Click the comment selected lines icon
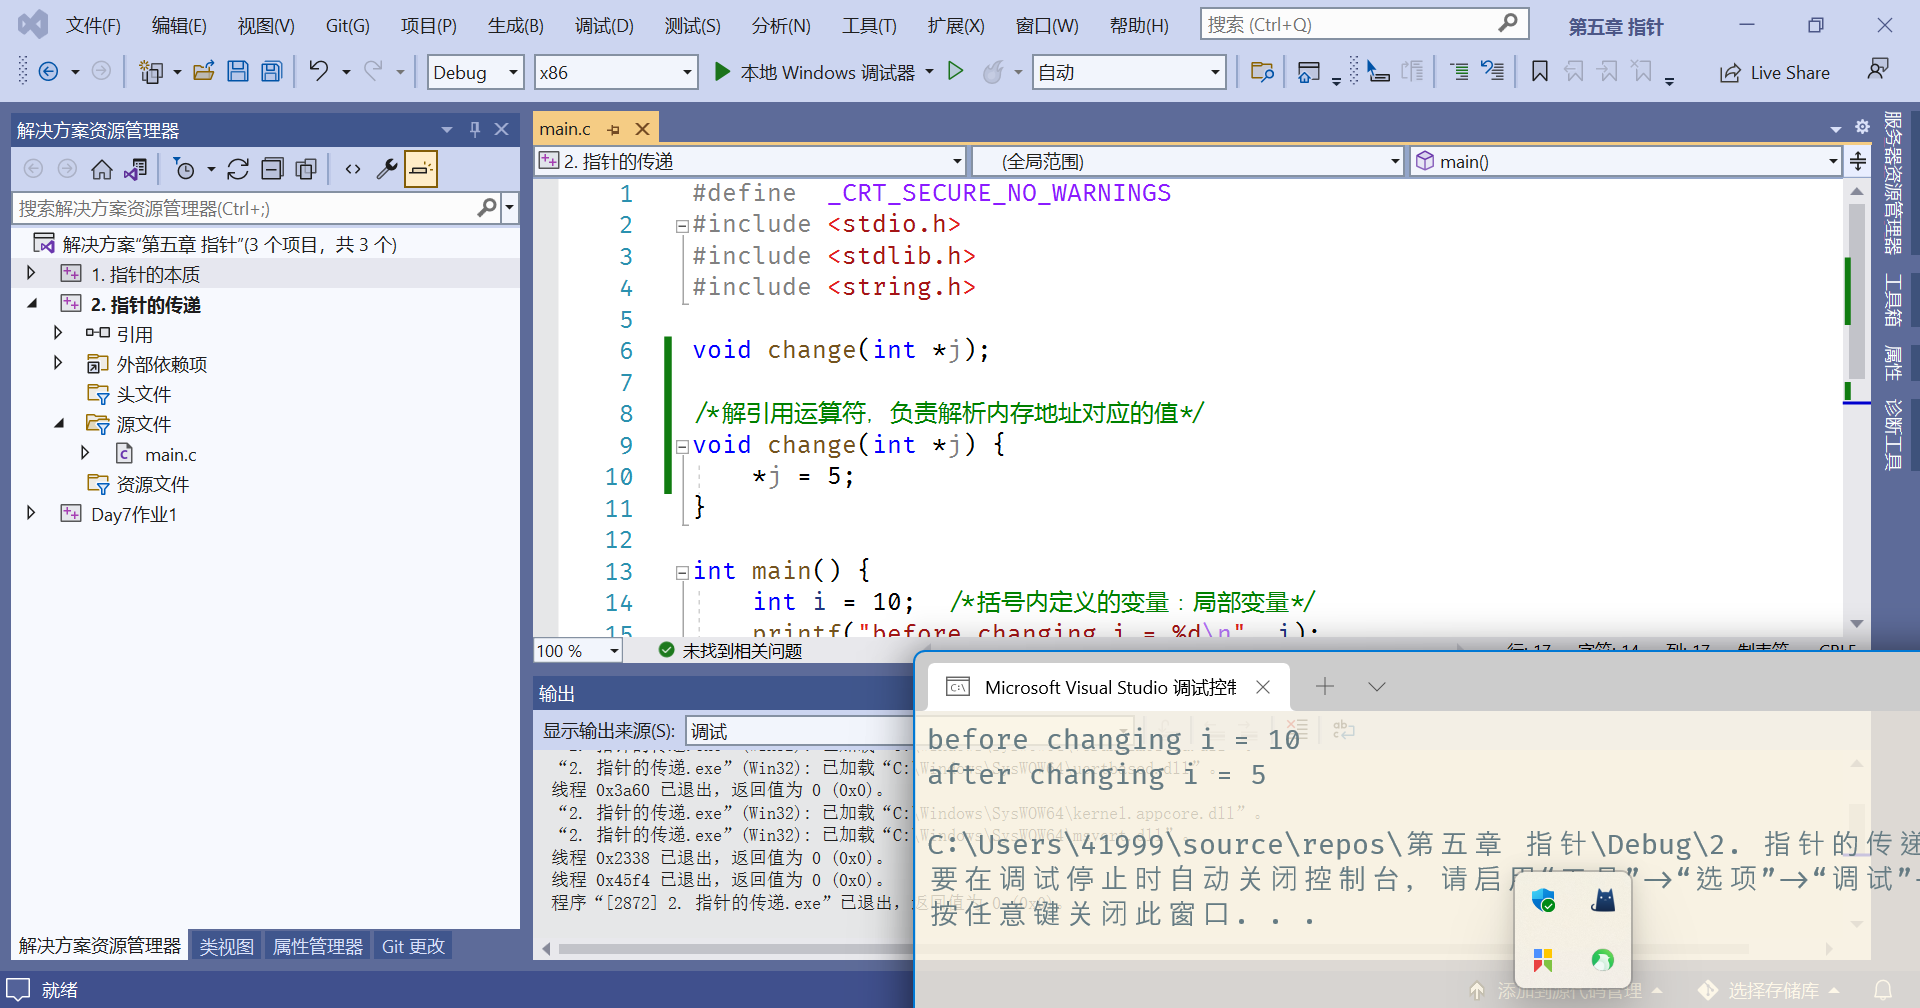Screen dimensions: 1920x1008 [x=1460, y=71]
